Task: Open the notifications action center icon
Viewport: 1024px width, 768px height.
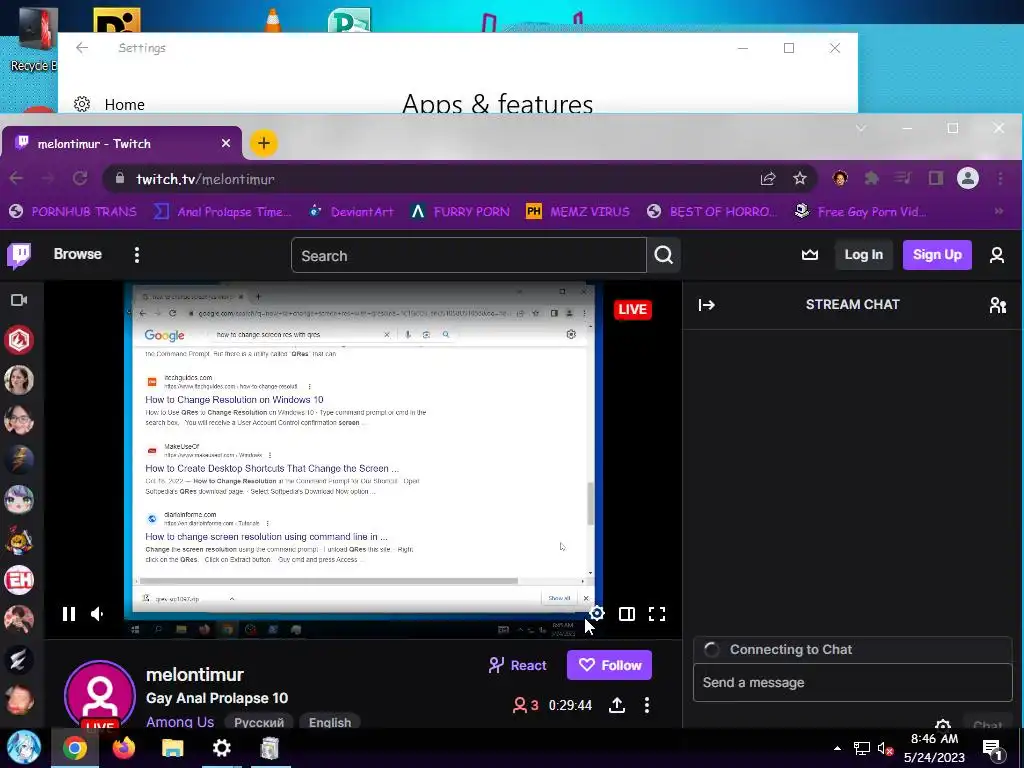Action: (991, 749)
